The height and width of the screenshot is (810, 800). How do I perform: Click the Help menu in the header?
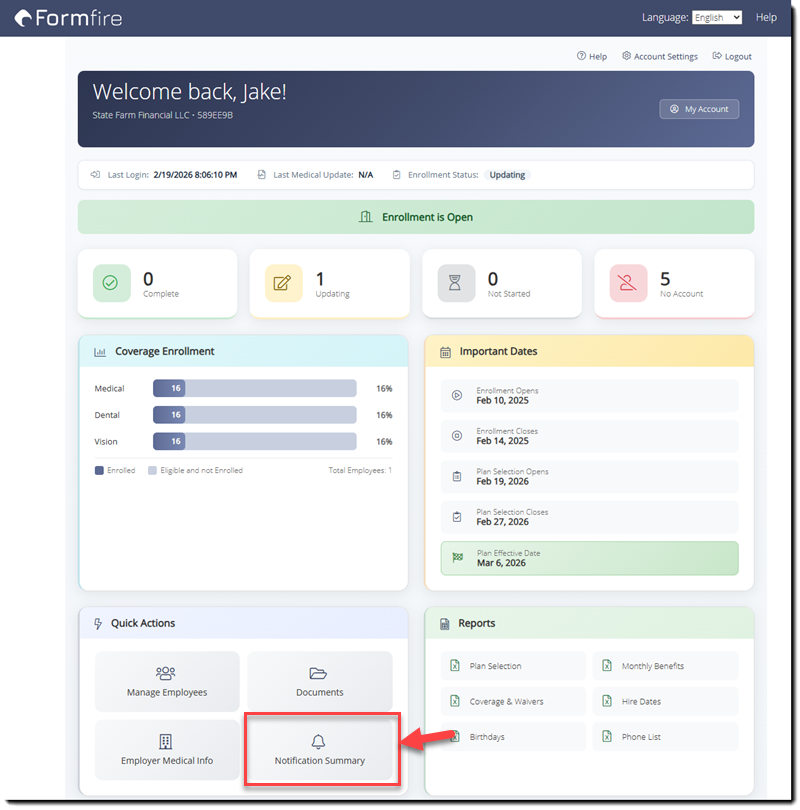766,17
